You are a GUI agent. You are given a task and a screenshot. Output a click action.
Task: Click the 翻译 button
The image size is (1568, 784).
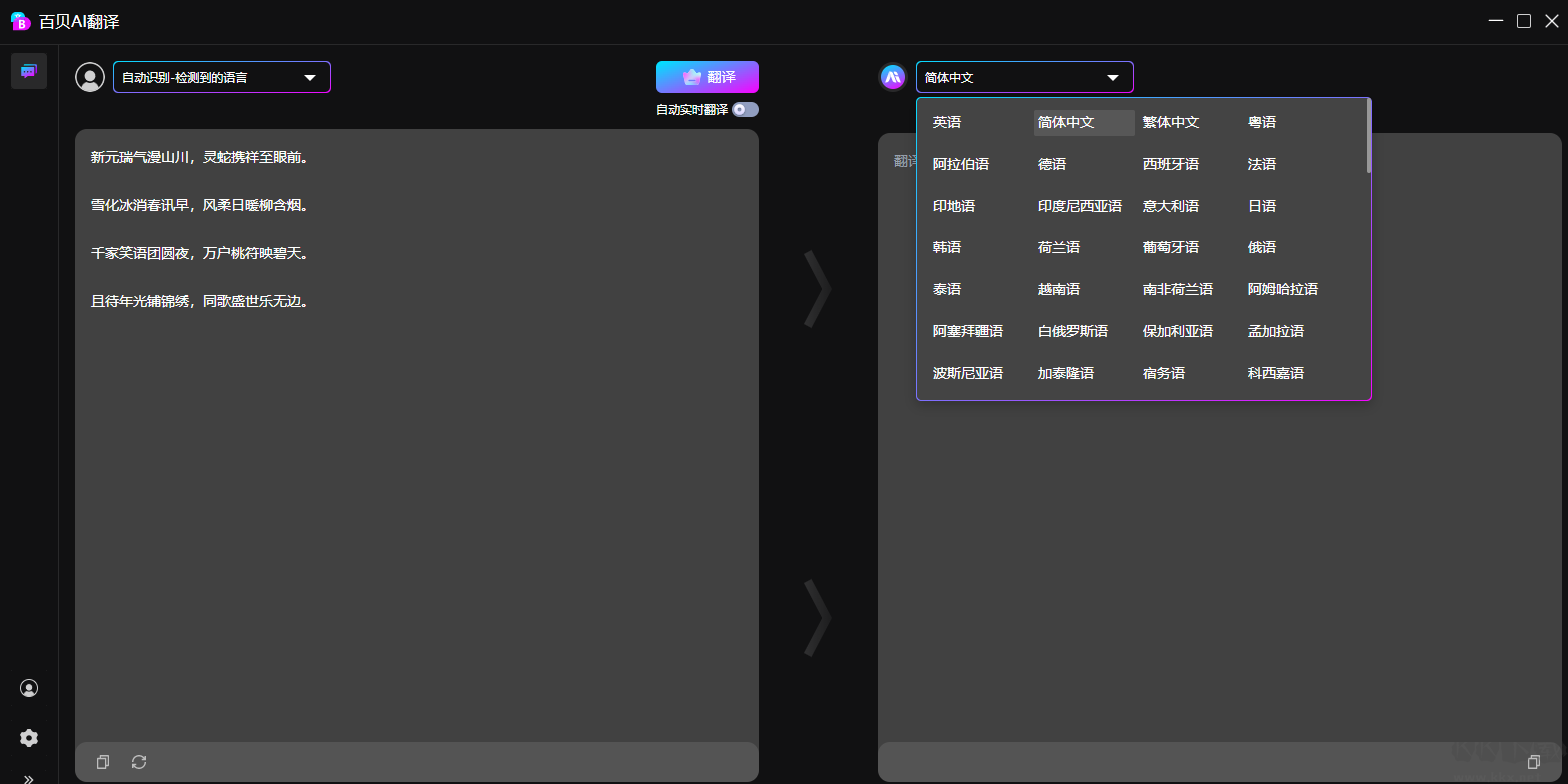coord(707,77)
